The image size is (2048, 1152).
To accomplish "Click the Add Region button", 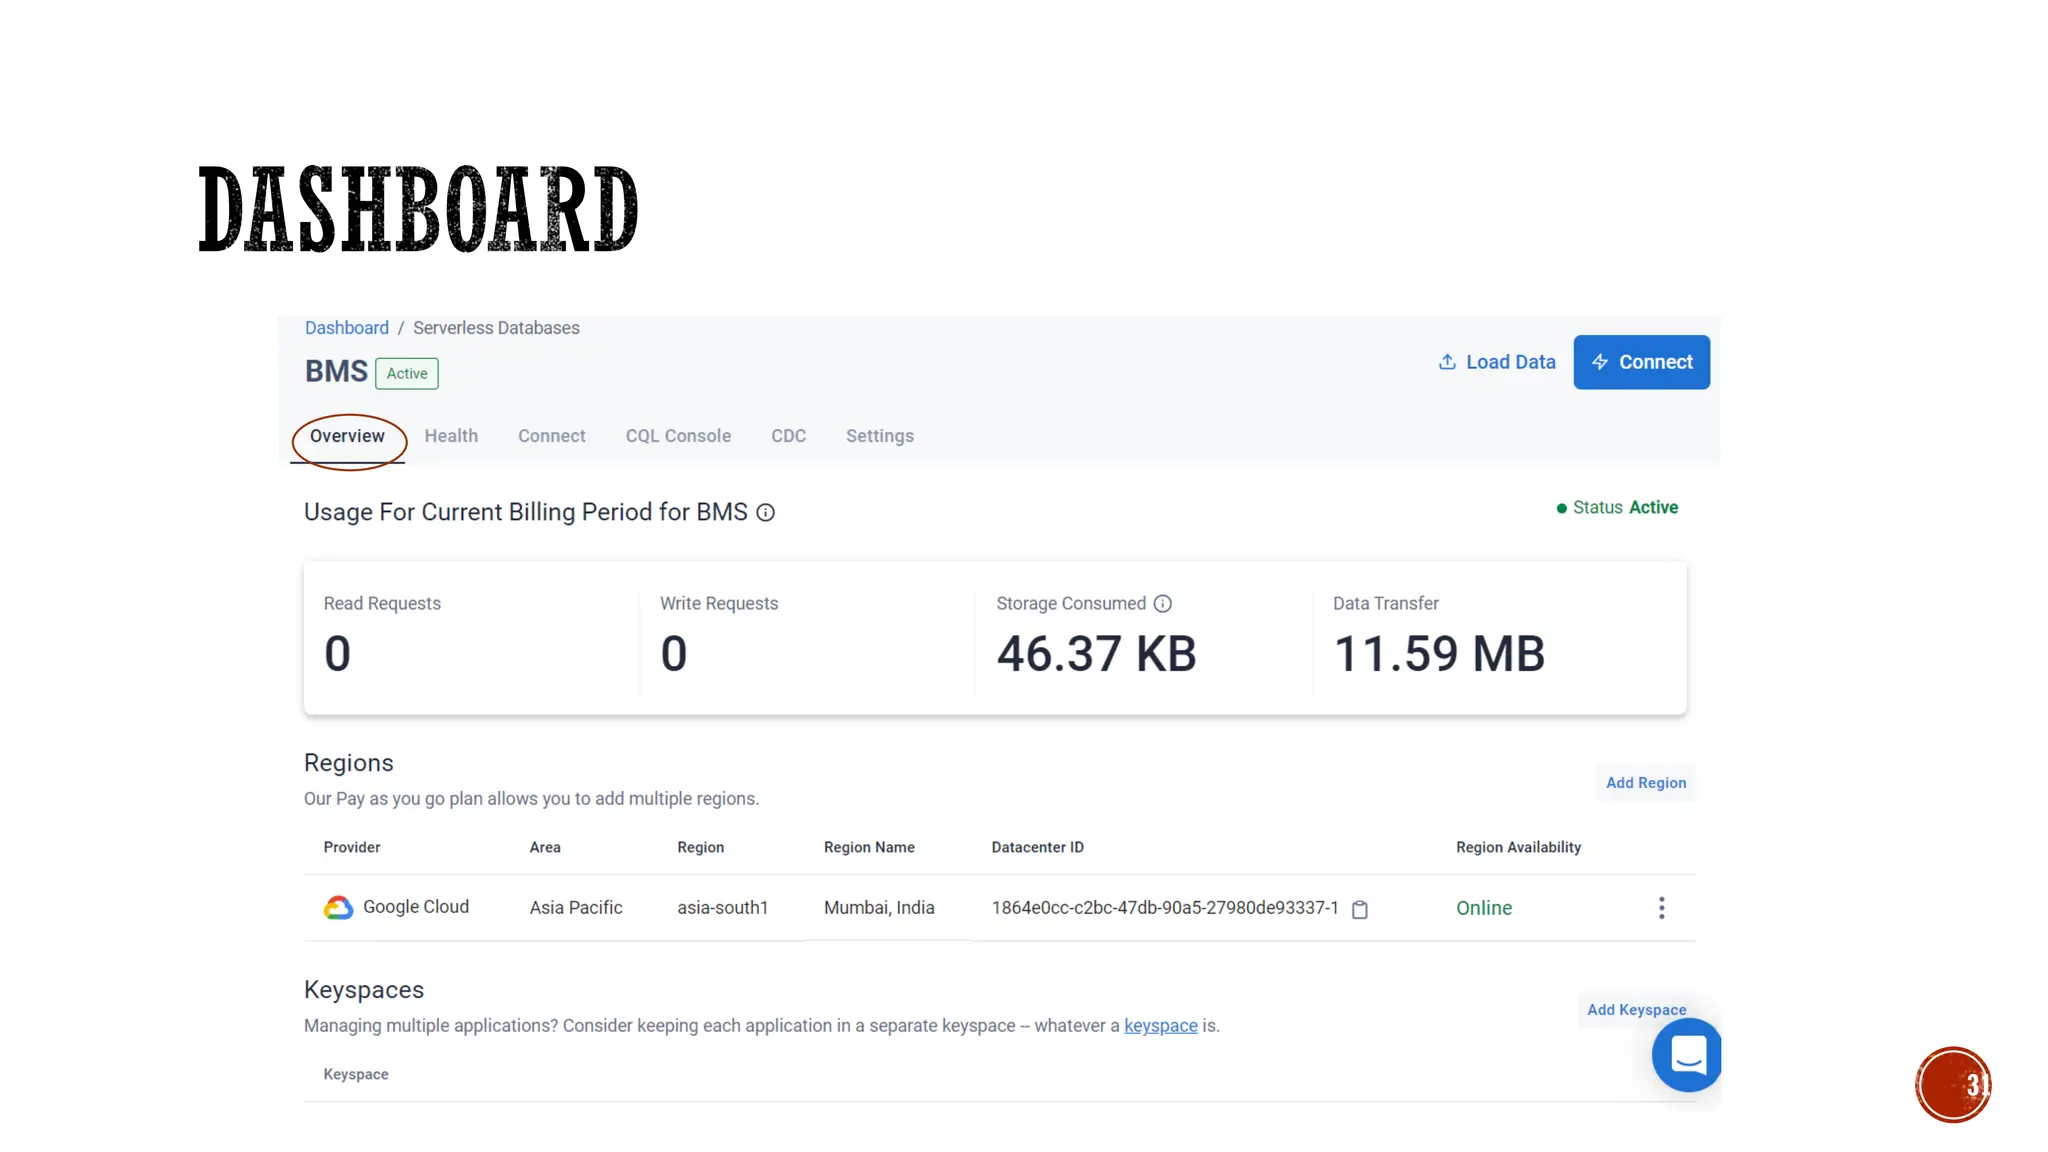I will point(1645,783).
